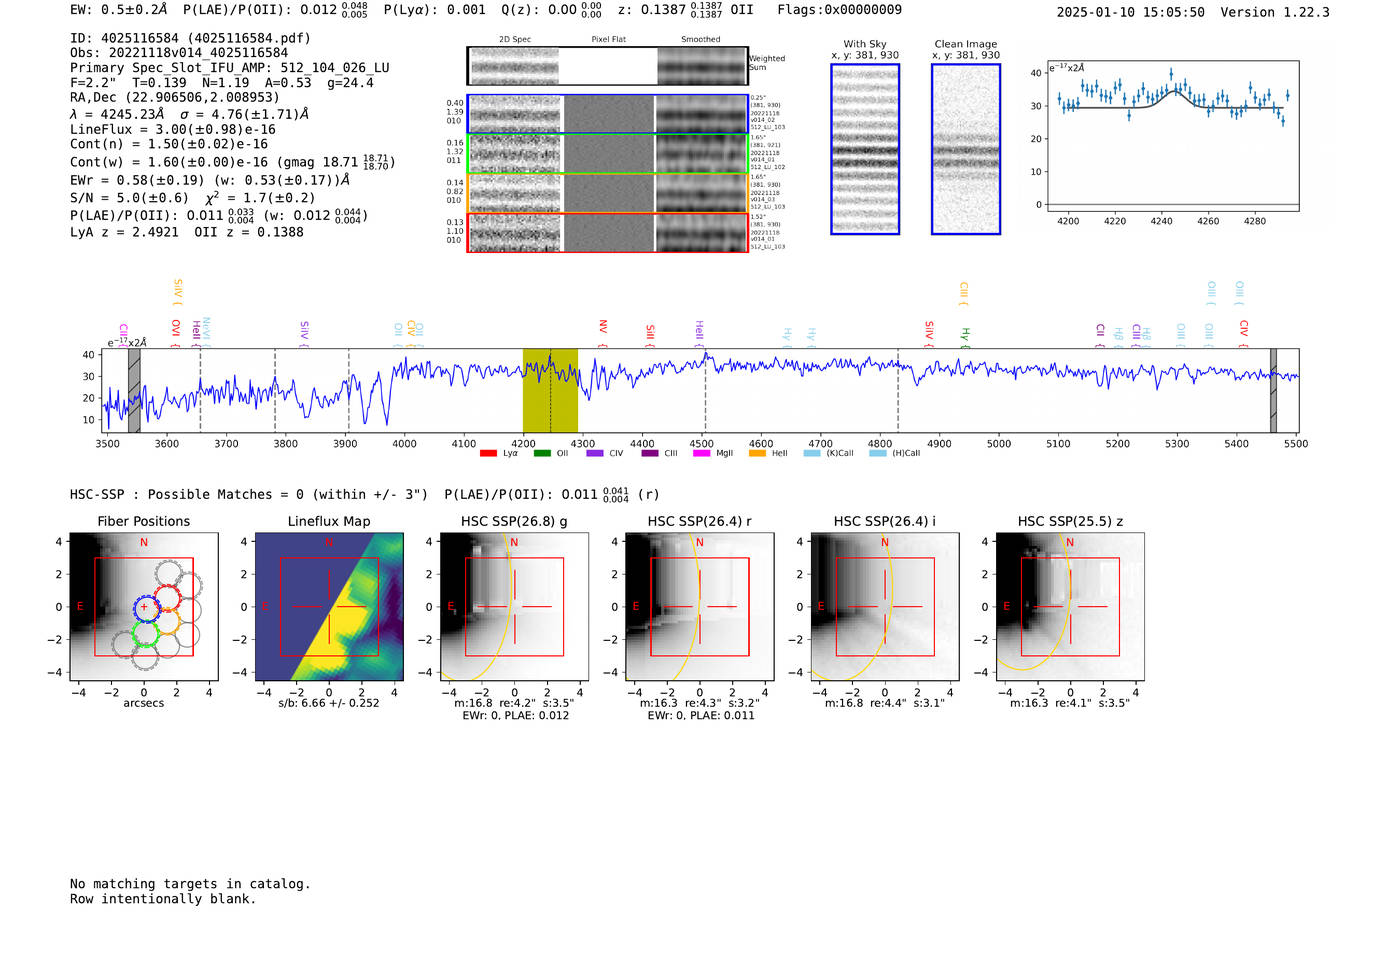This screenshot has height=953, width=1400.
Task: Open the Lineflux Map panel
Action: (329, 607)
